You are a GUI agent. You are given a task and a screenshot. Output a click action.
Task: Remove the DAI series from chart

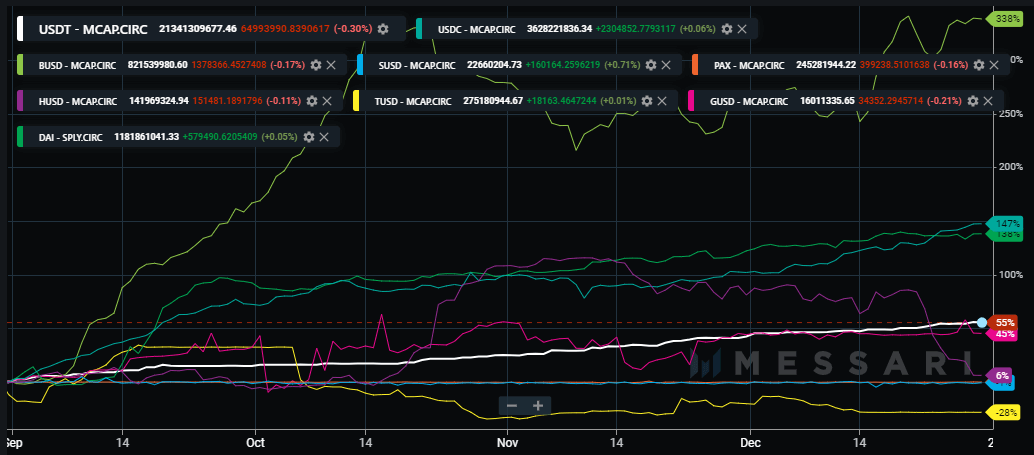(x=326, y=136)
